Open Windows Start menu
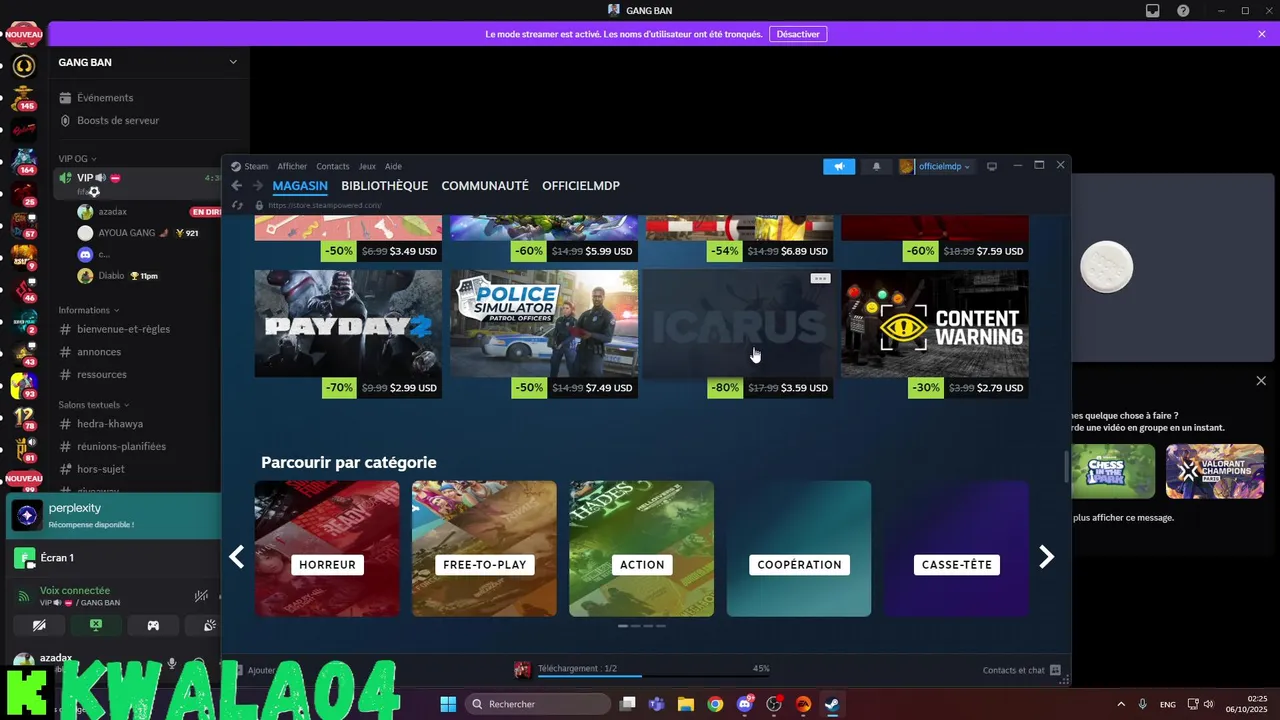Image resolution: width=1280 pixels, height=720 pixels. tap(448, 704)
